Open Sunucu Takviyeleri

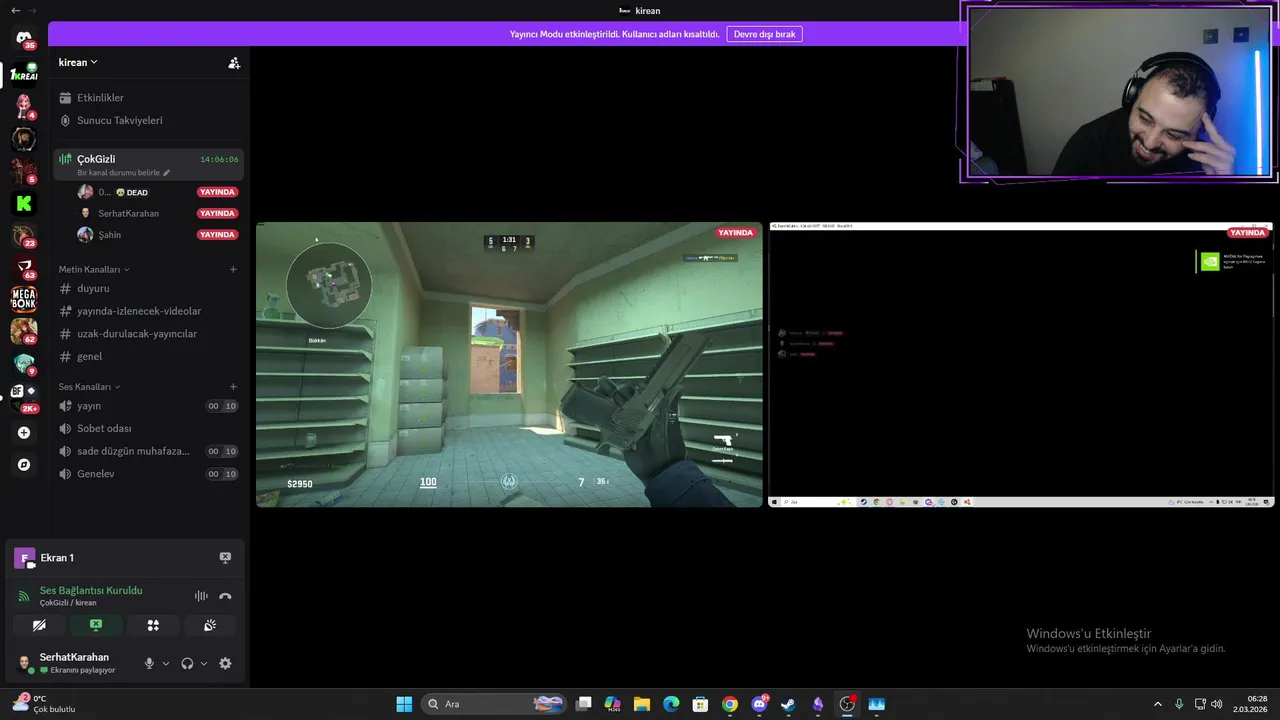pyautogui.click(x=148, y=120)
